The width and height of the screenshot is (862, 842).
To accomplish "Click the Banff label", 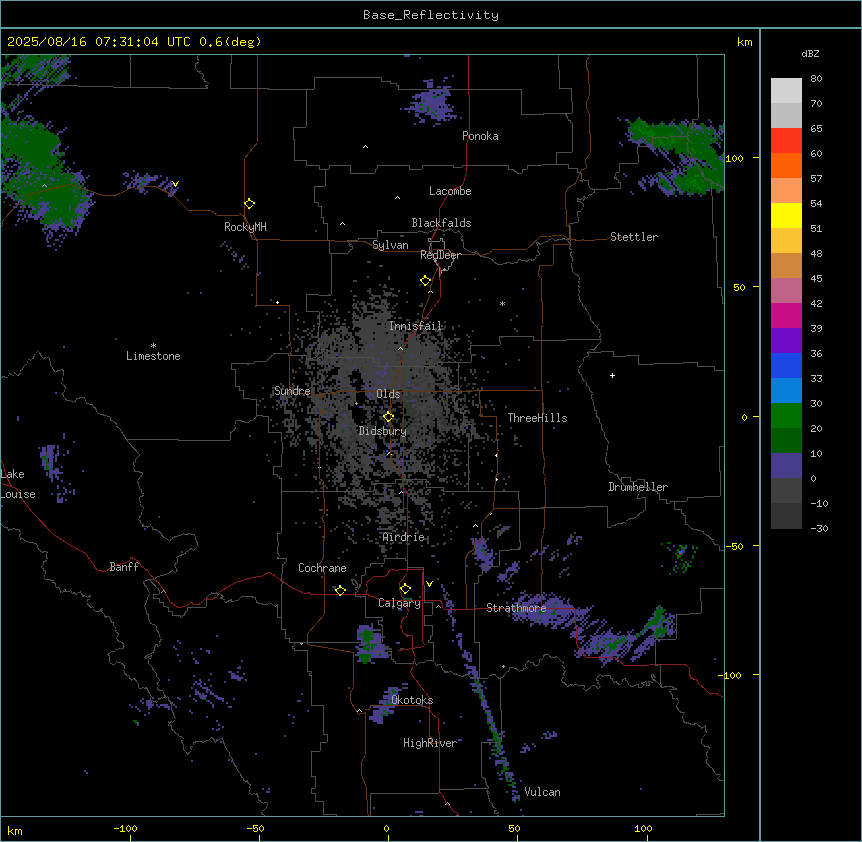I will (124, 567).
